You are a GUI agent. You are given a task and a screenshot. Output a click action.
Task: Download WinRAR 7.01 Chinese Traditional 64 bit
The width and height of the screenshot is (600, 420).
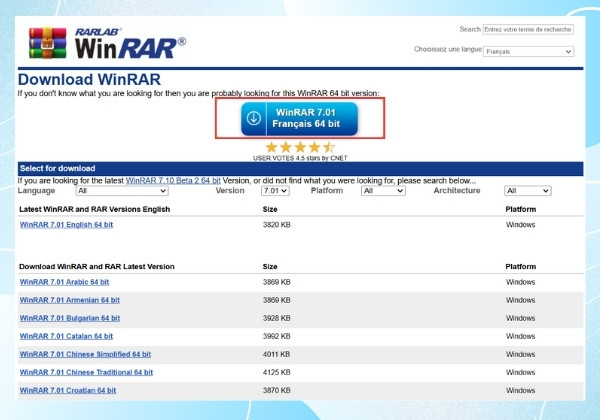click(86, 372)
